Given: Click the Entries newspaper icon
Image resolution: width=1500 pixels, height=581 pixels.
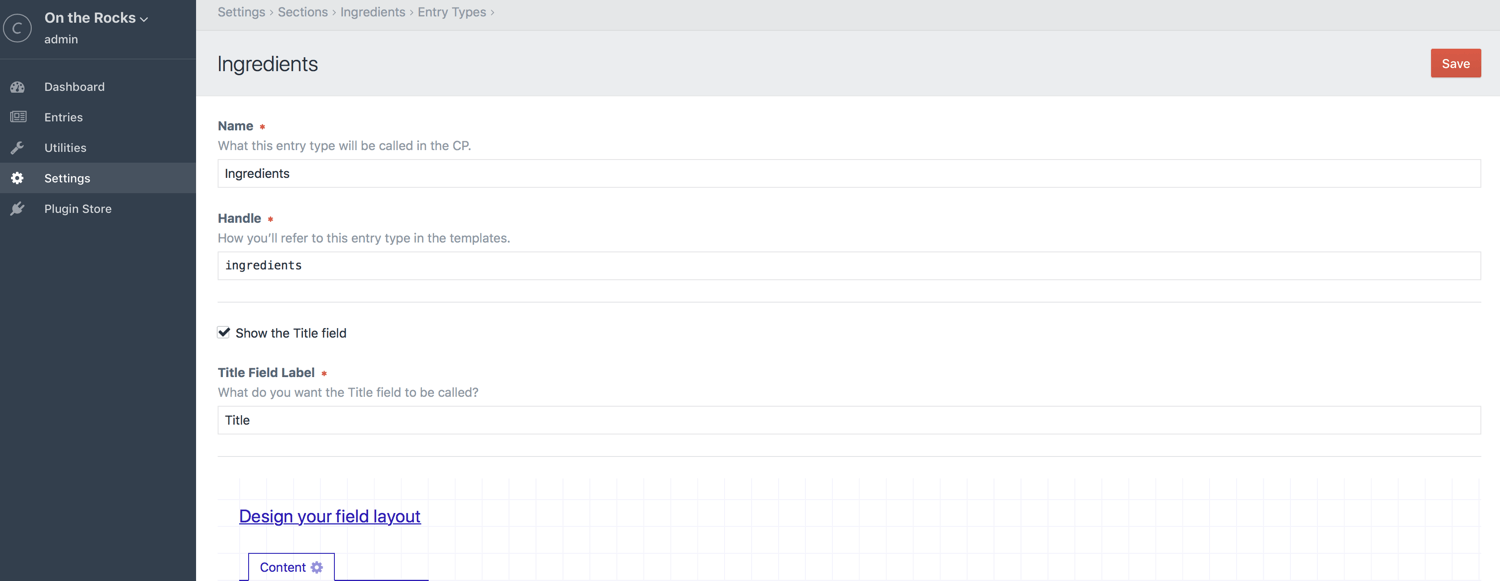Looking at the screenshot, I should pyautogui.click(x=18, y=117).
